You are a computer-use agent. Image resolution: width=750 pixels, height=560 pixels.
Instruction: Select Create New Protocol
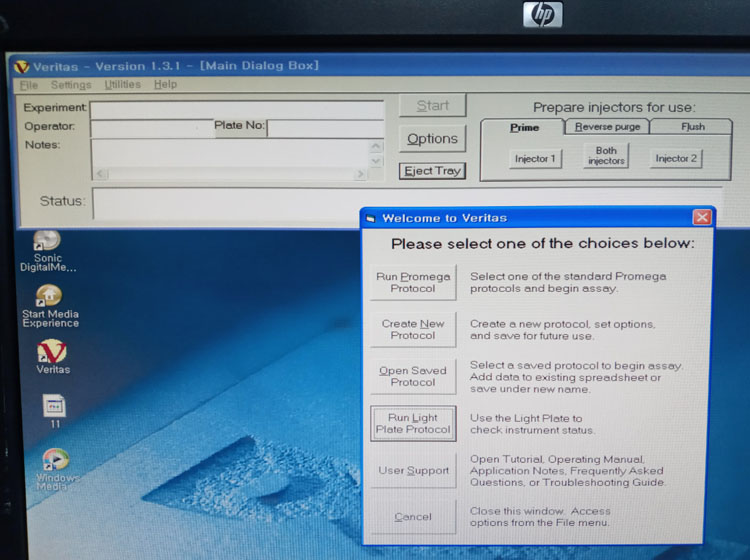(x=413, y=330)
